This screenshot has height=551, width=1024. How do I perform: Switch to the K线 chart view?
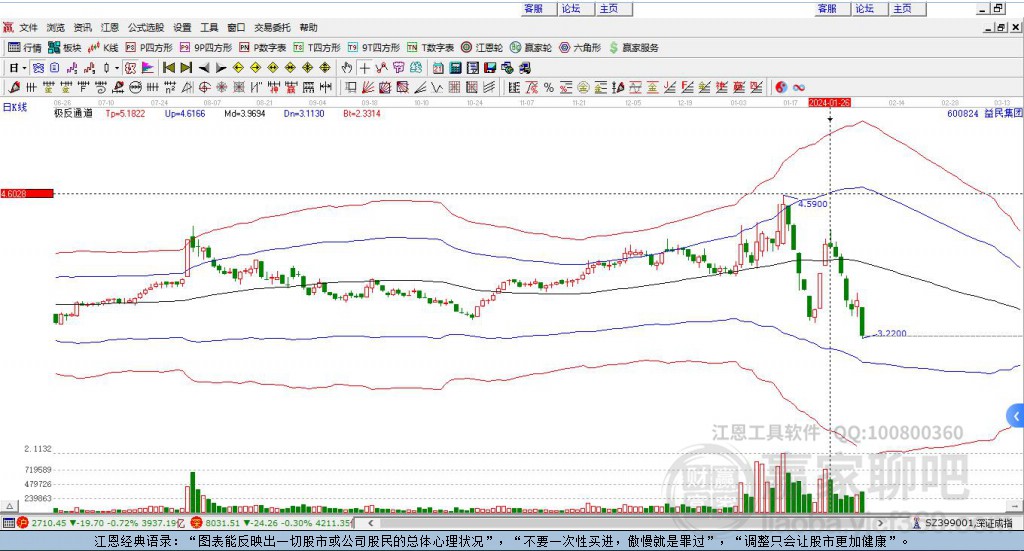(103, 48)
